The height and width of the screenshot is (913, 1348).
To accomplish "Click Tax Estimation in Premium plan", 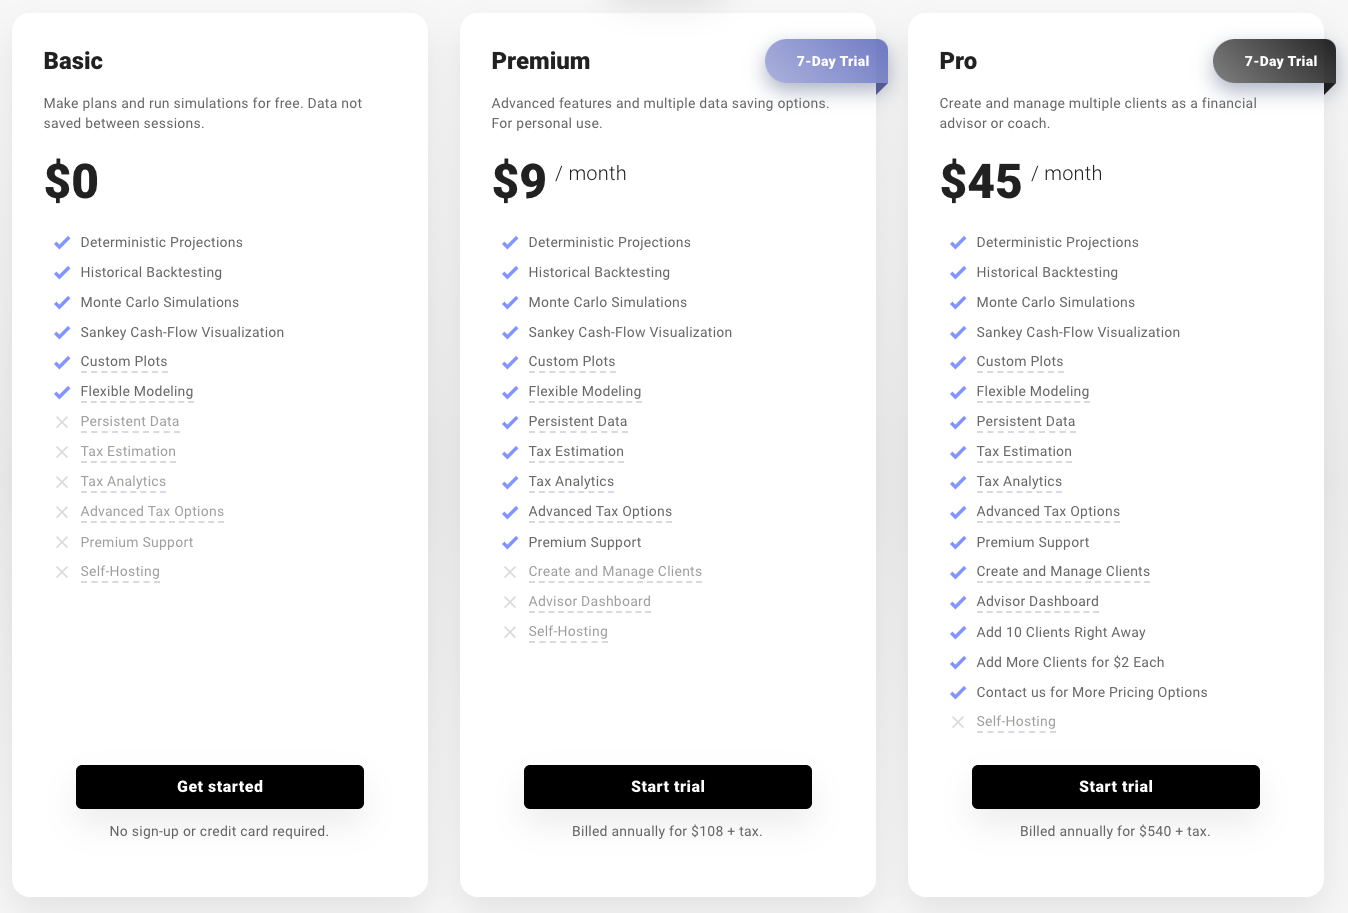I will click(576, 452).
